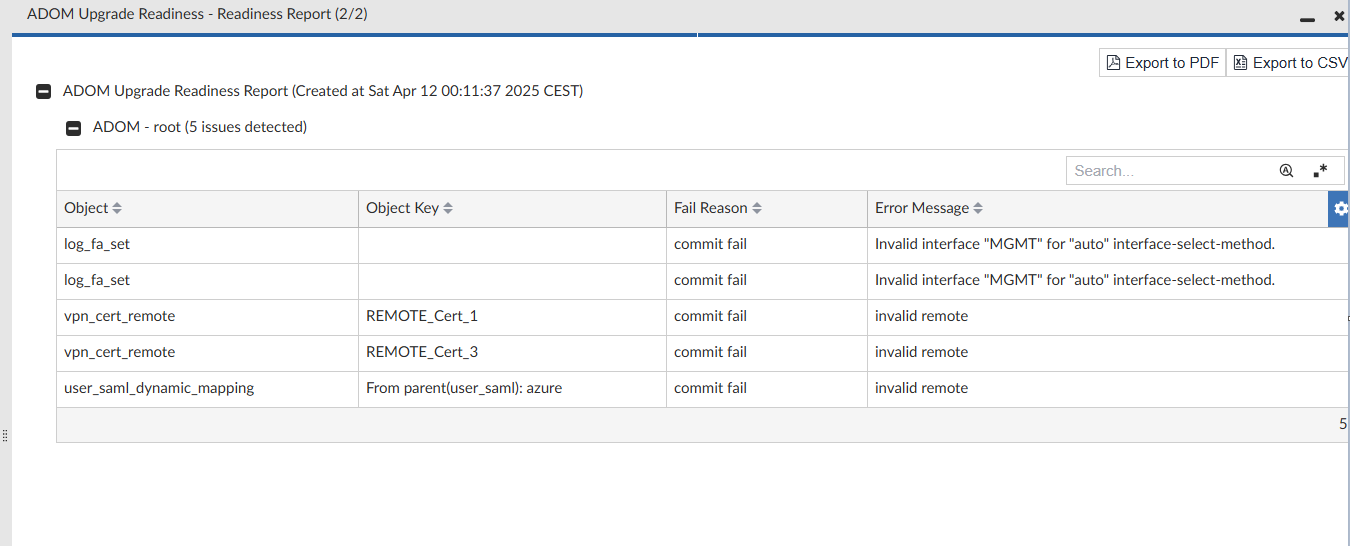Image resolution: width=1350 pixels, height=546 pixels.
Task: Click the user_saml_dynamic_mapping object row
Action: click(x=159, y=388)
